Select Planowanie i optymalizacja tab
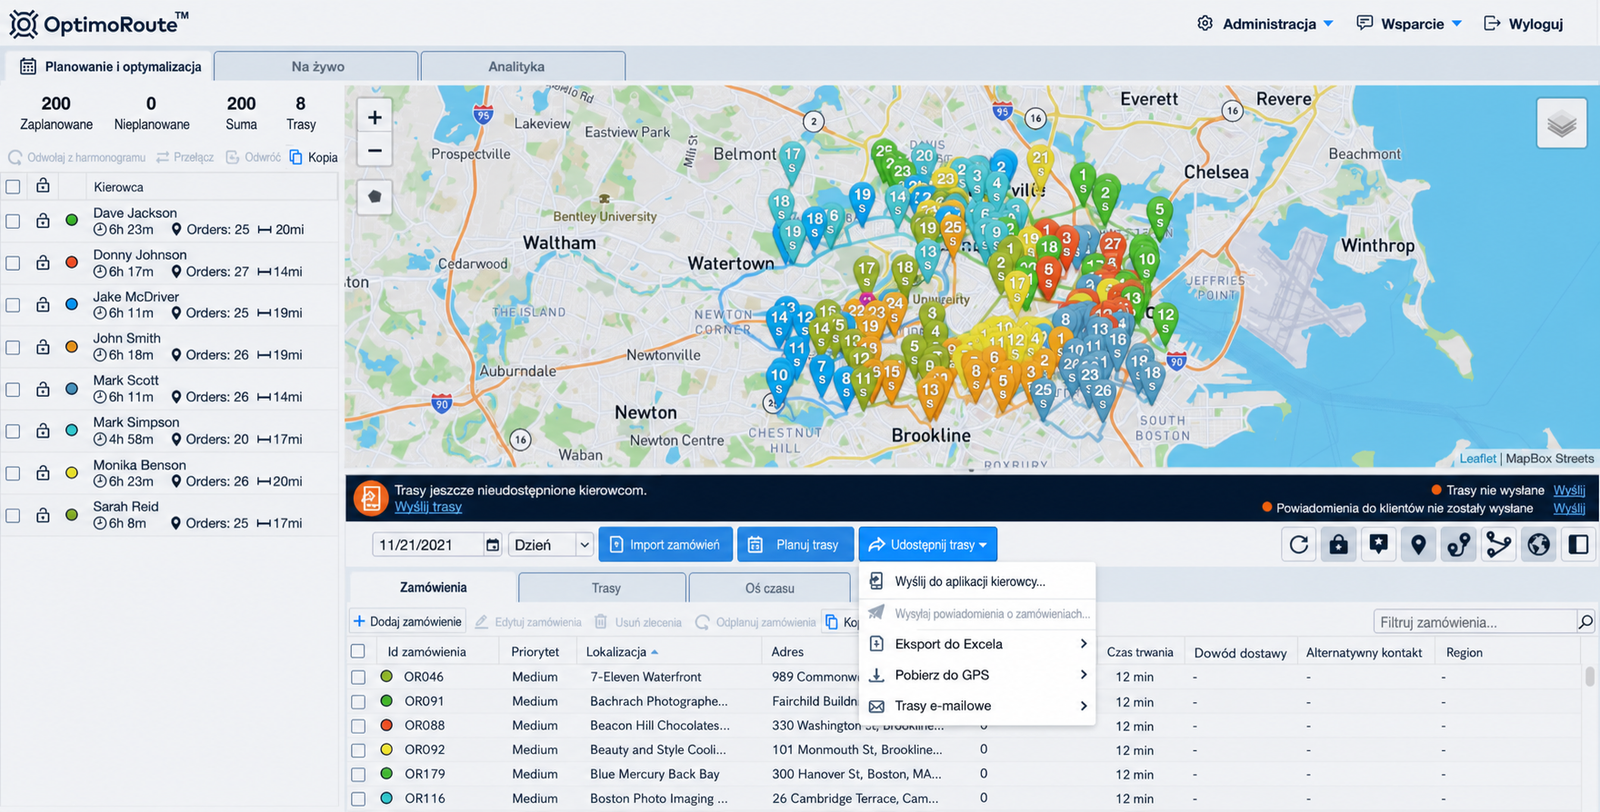Viewport: 1600px width, 812px height. 110,66
